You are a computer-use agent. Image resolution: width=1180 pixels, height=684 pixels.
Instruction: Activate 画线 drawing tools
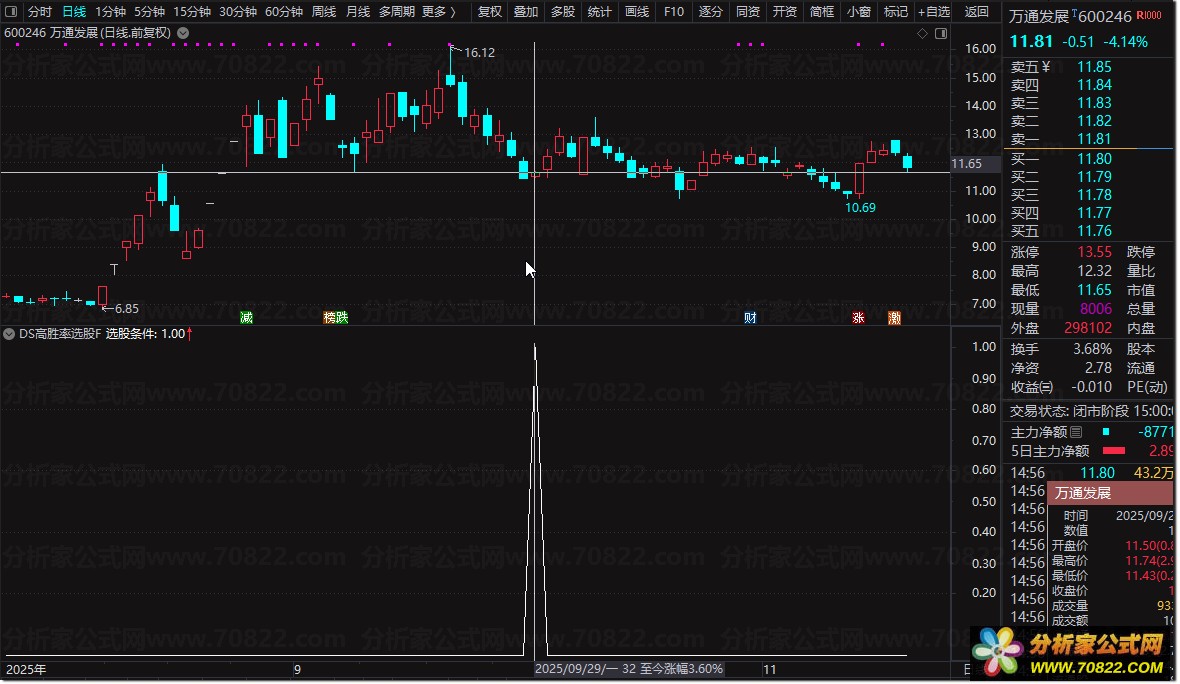(x=637, y=11)
